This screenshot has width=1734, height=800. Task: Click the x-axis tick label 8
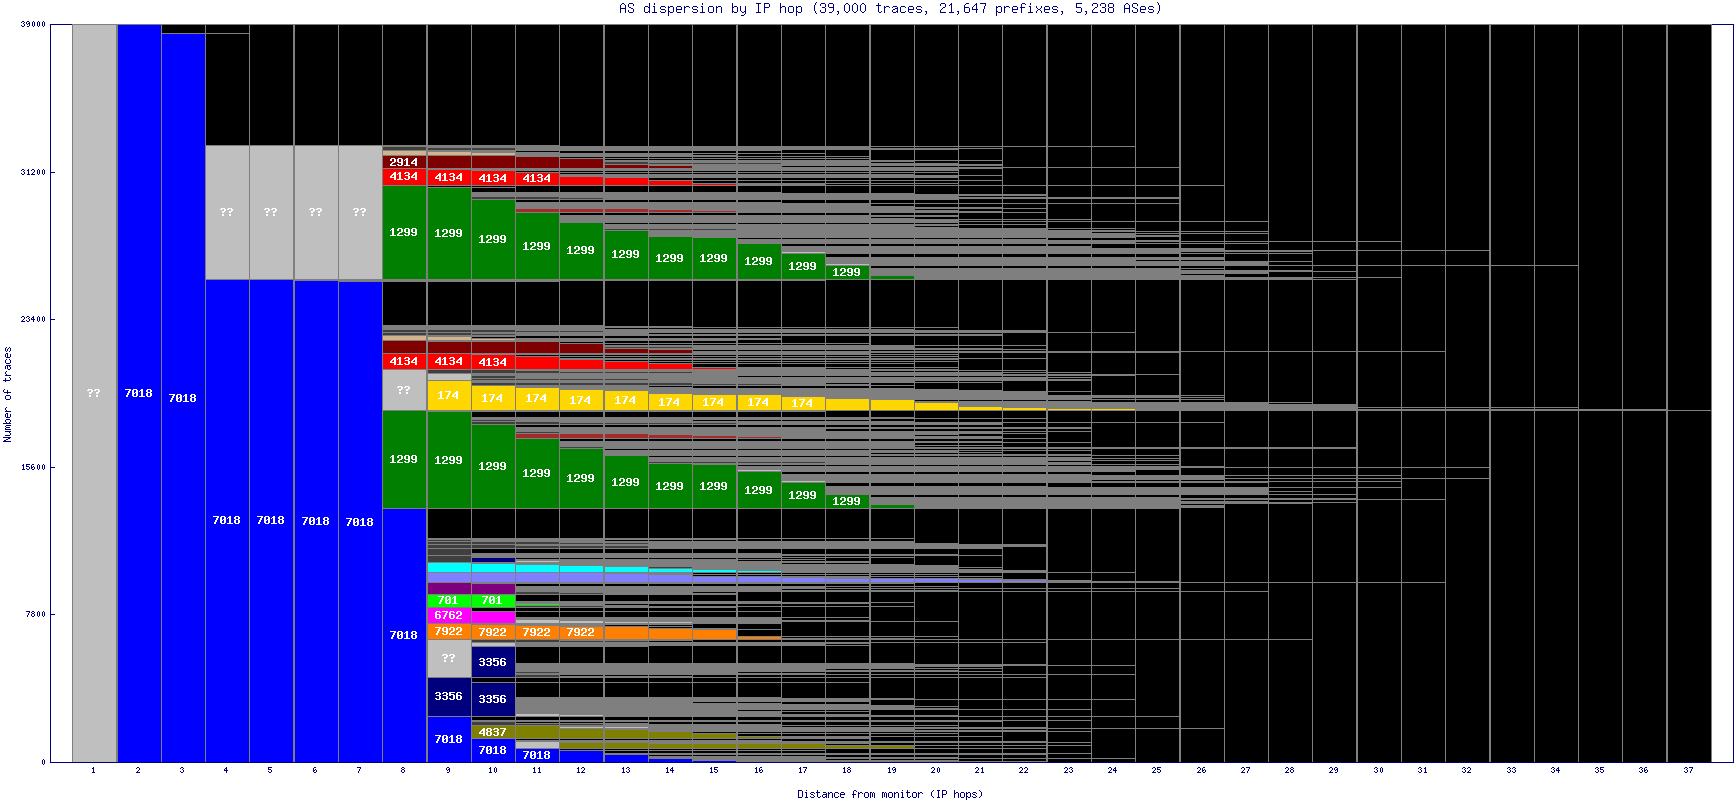(x=403, y=770)
